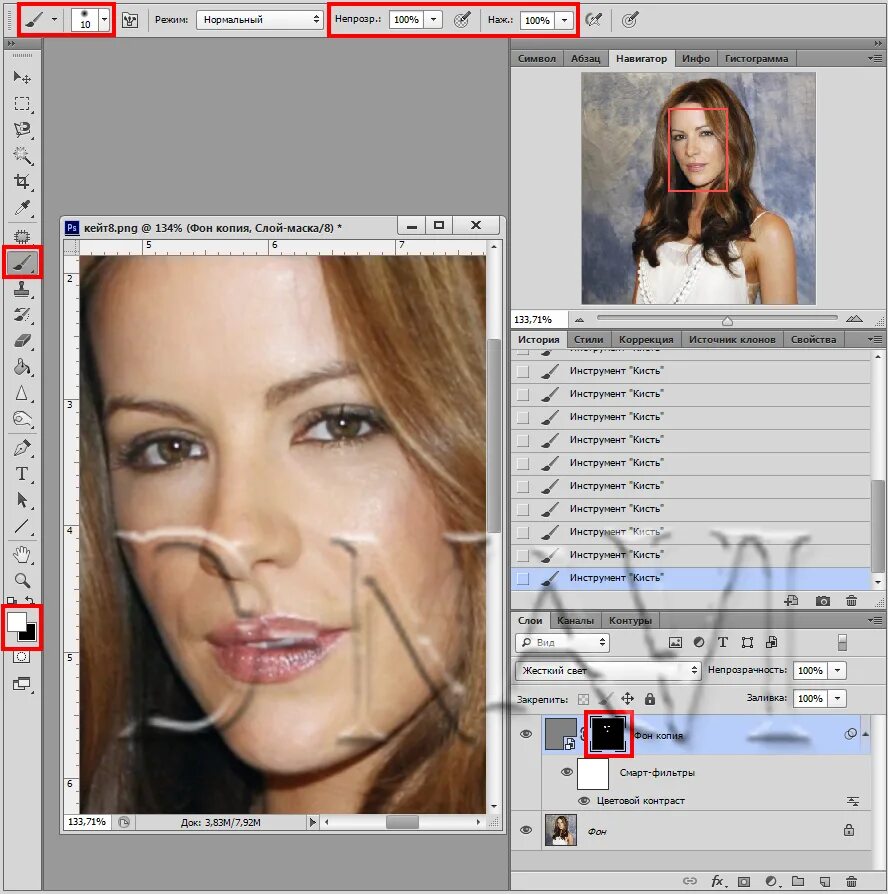Click foreground white color swatch
This screenshot has height=894, width=888.
pos(15,621)
